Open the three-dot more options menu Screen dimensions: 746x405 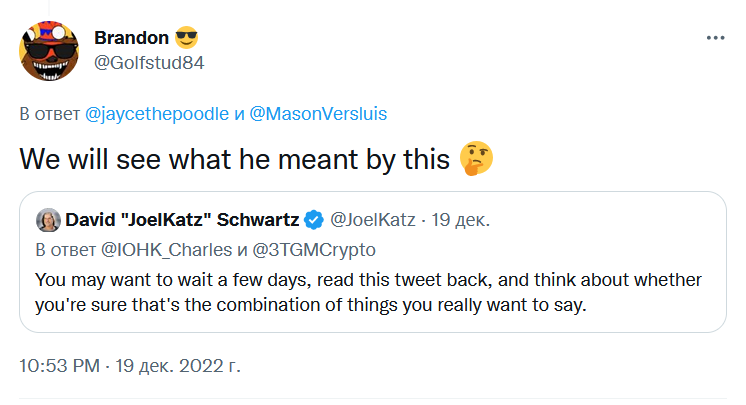coord(715,37)
